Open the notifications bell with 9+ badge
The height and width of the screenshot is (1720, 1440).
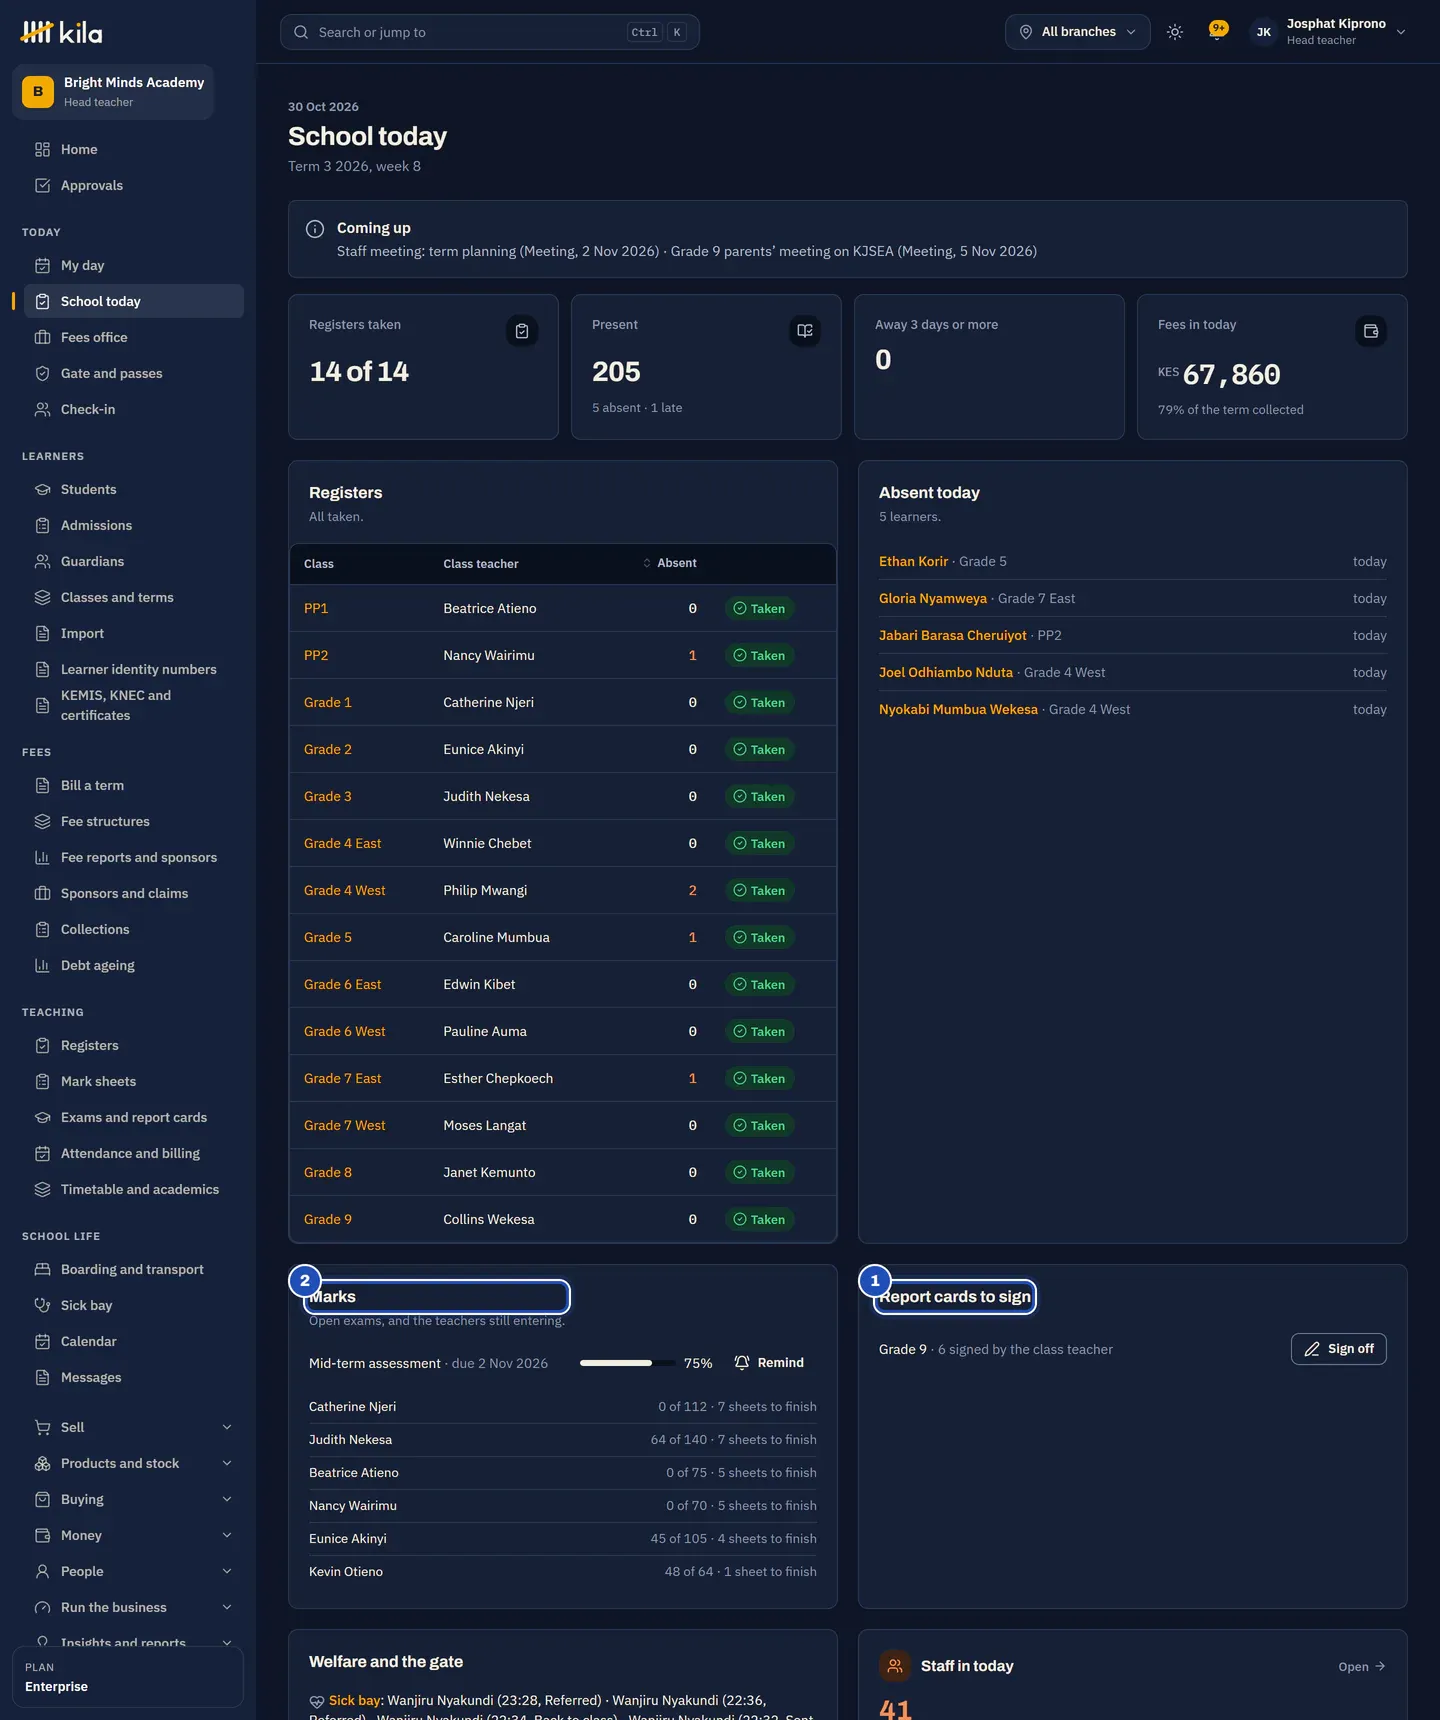tap(1217, 31)
